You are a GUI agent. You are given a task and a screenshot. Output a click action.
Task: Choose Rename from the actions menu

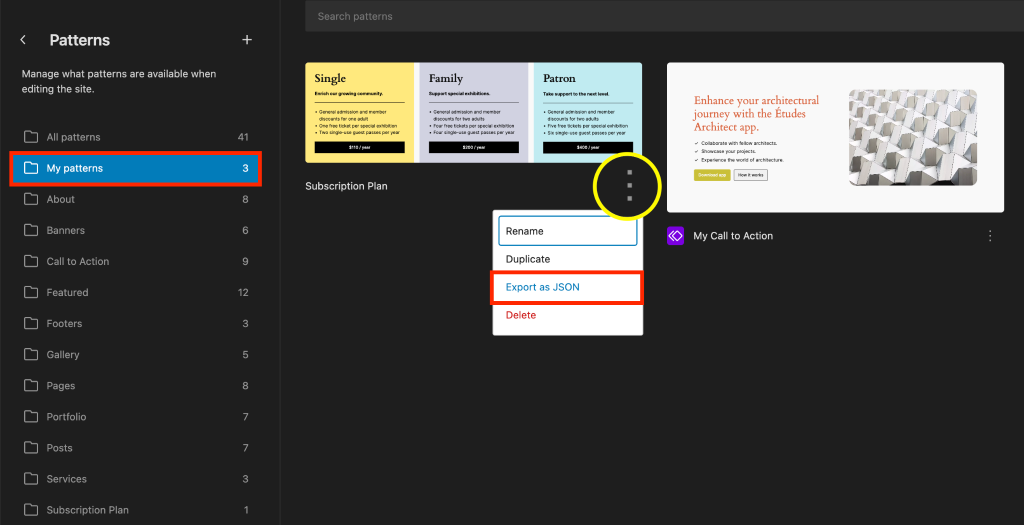click(568, 231)
